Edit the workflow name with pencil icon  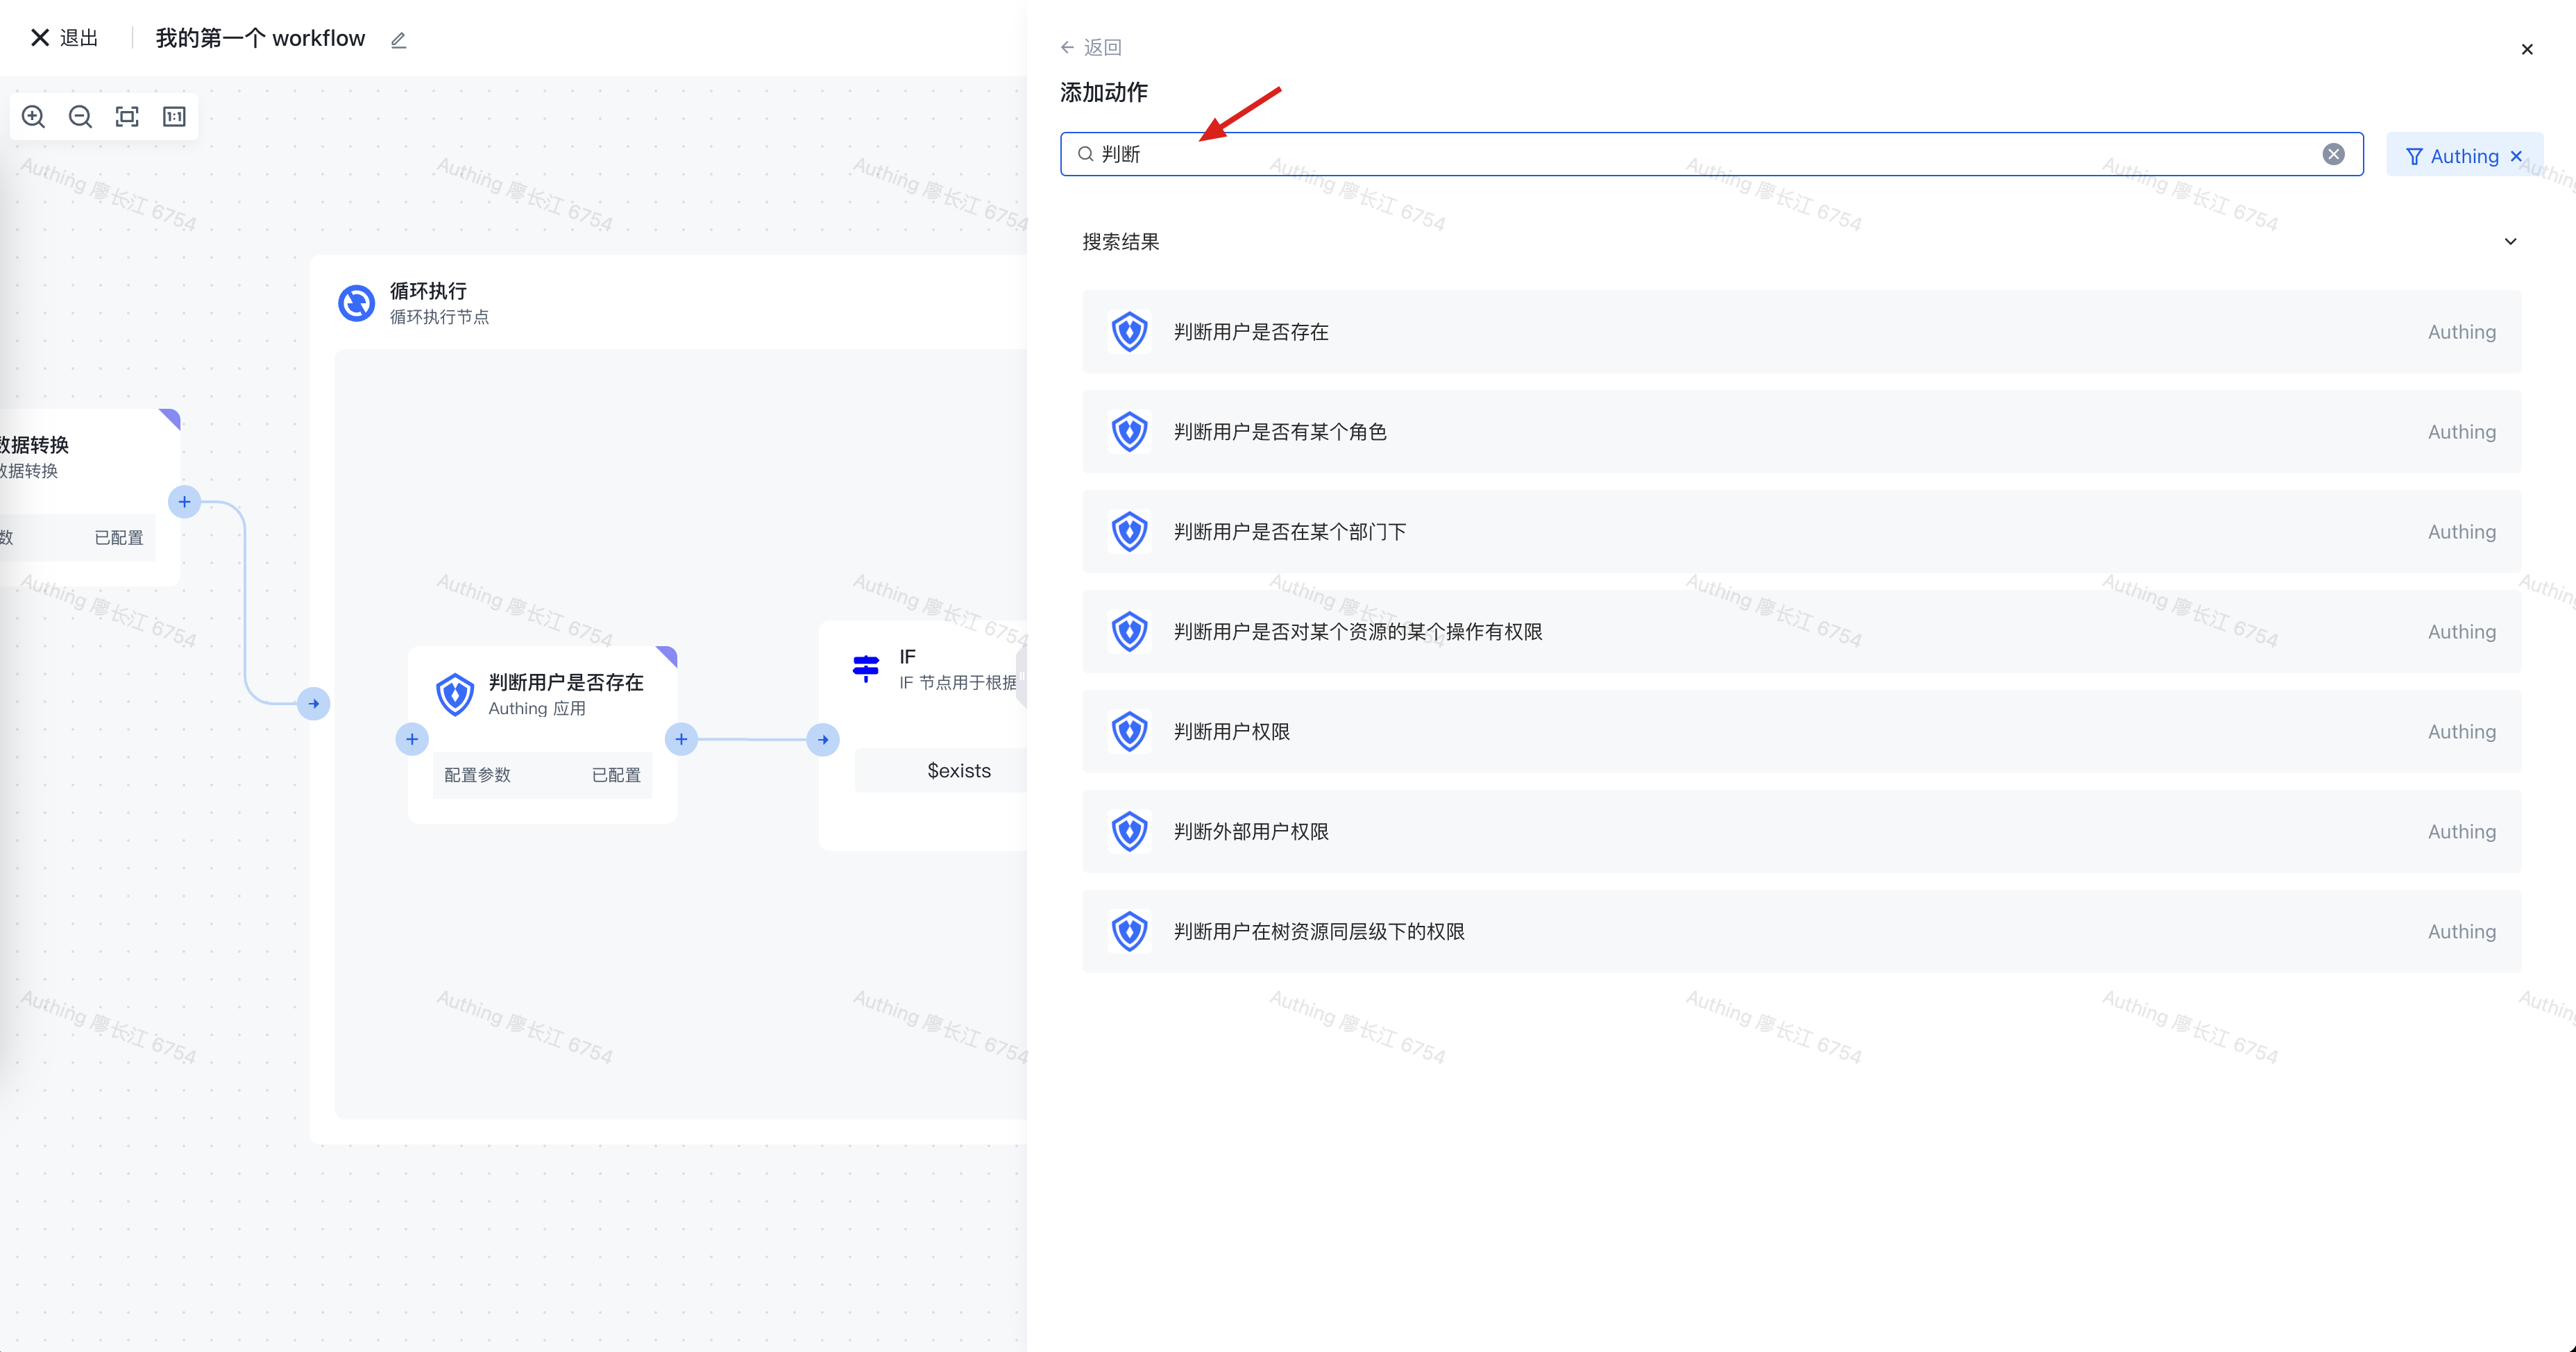pos(398,40)
